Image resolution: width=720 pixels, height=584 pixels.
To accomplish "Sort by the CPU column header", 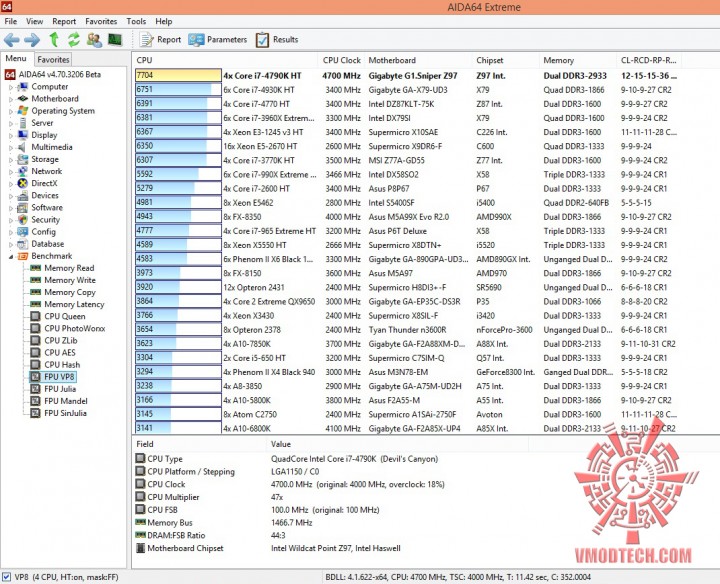I will (225, 60).
